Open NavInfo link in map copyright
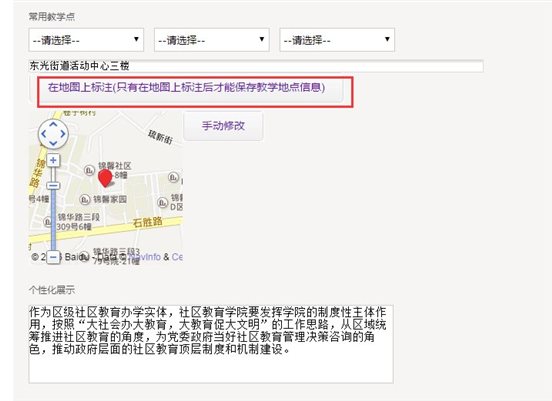The image size is (552, 401). [x=145, y=257]
